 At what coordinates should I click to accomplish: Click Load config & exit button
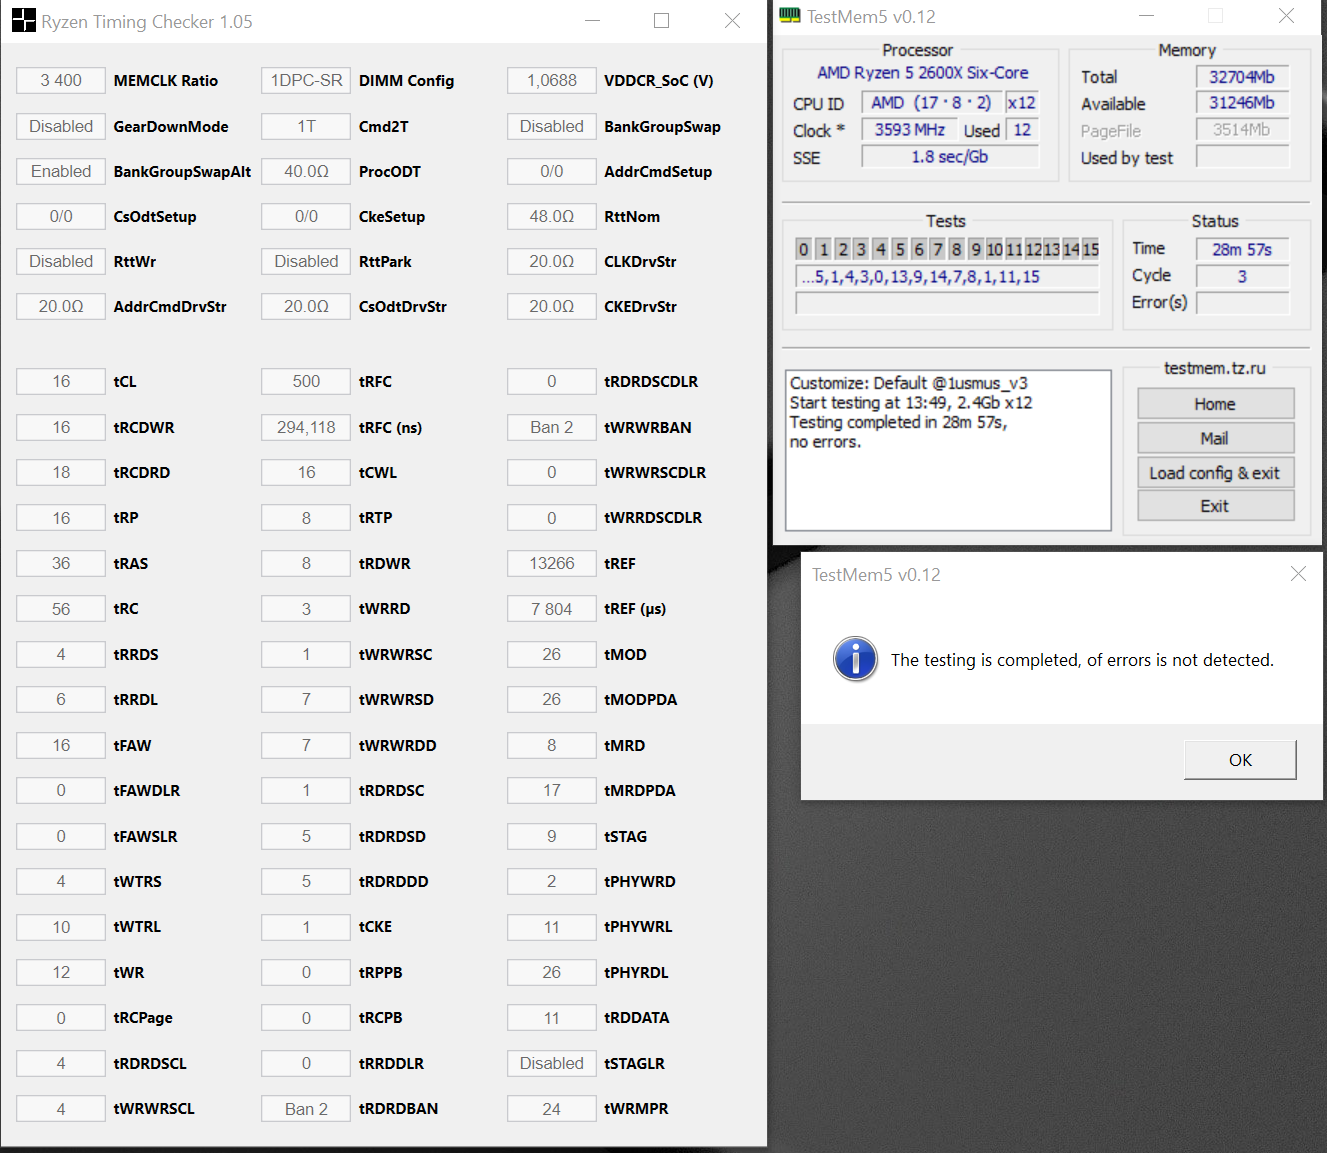point(1215,473)
